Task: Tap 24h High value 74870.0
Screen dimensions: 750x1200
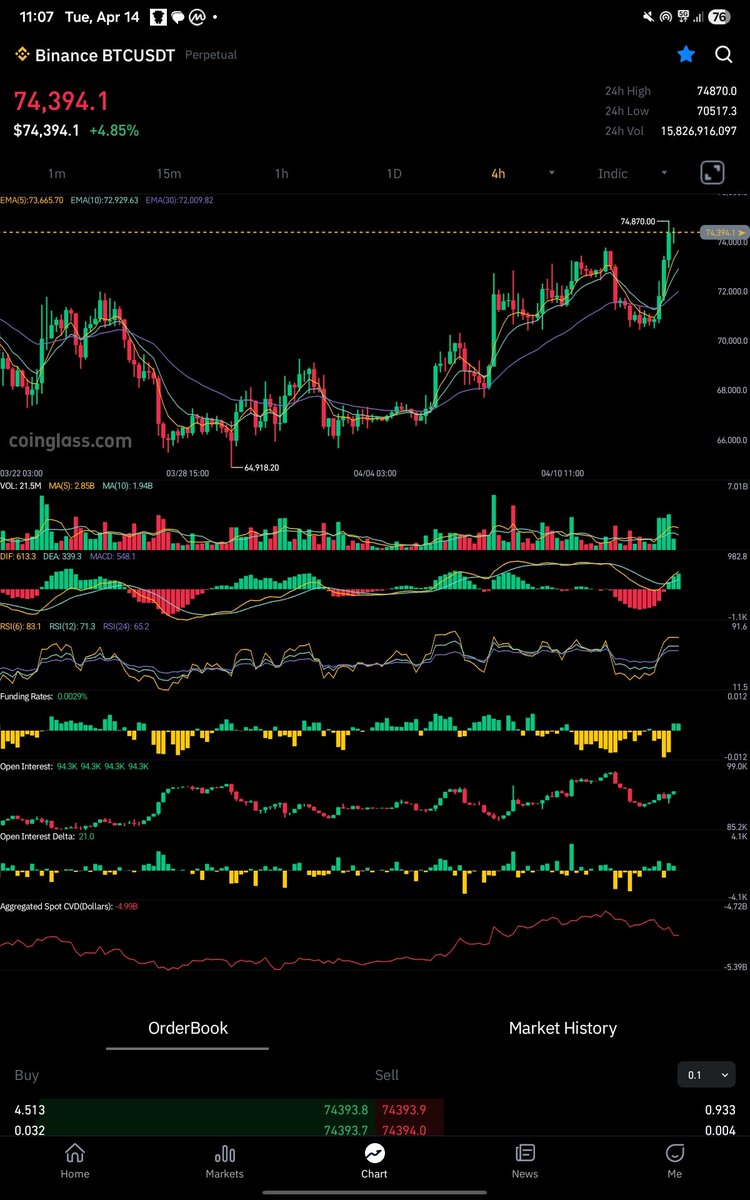Action: [717, 91]
